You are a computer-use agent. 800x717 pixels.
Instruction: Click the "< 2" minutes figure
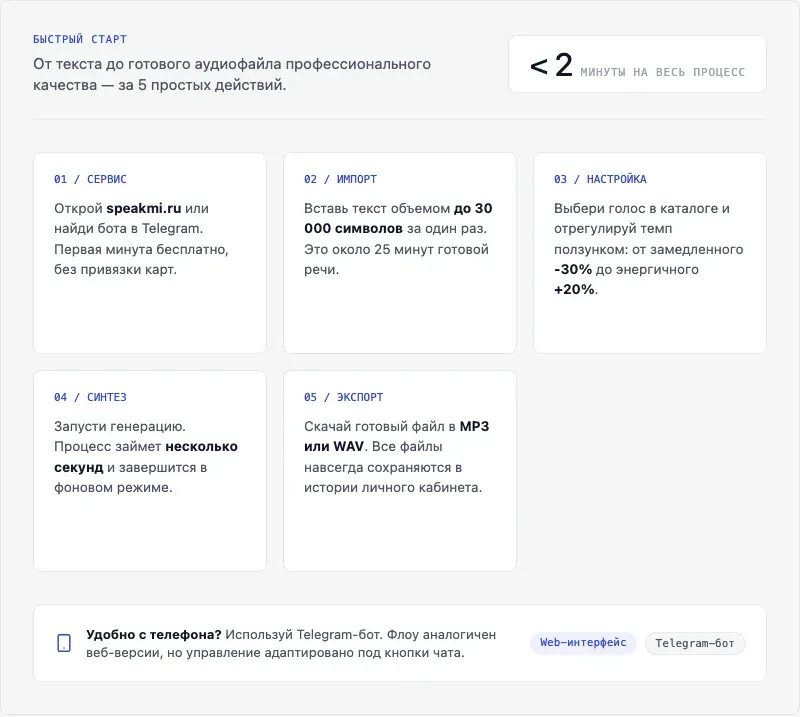point(552,65)
